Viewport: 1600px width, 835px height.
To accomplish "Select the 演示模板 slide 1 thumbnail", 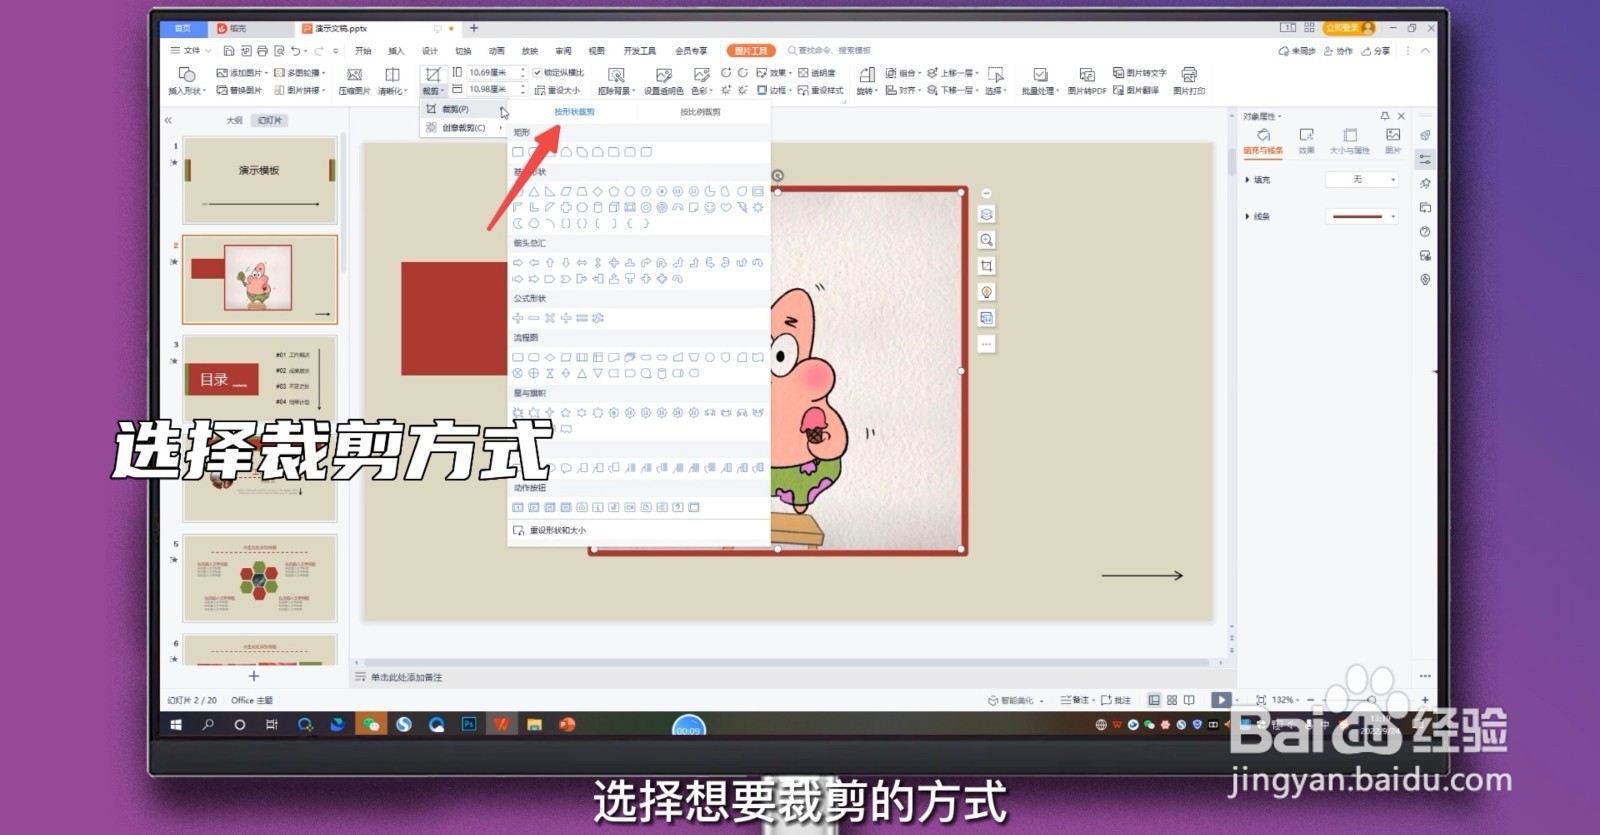I will tap(260, 180).
